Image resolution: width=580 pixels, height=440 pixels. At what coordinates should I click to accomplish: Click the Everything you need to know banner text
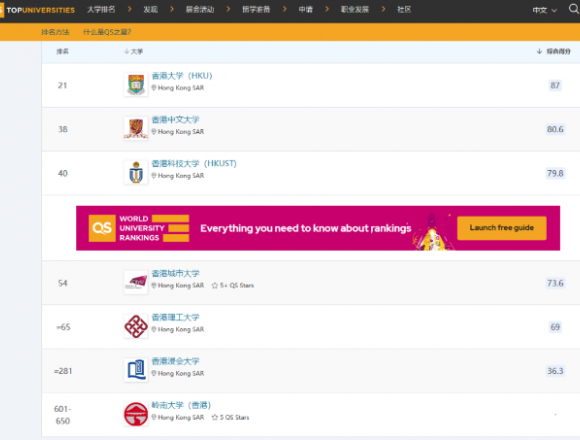point(306,228)
